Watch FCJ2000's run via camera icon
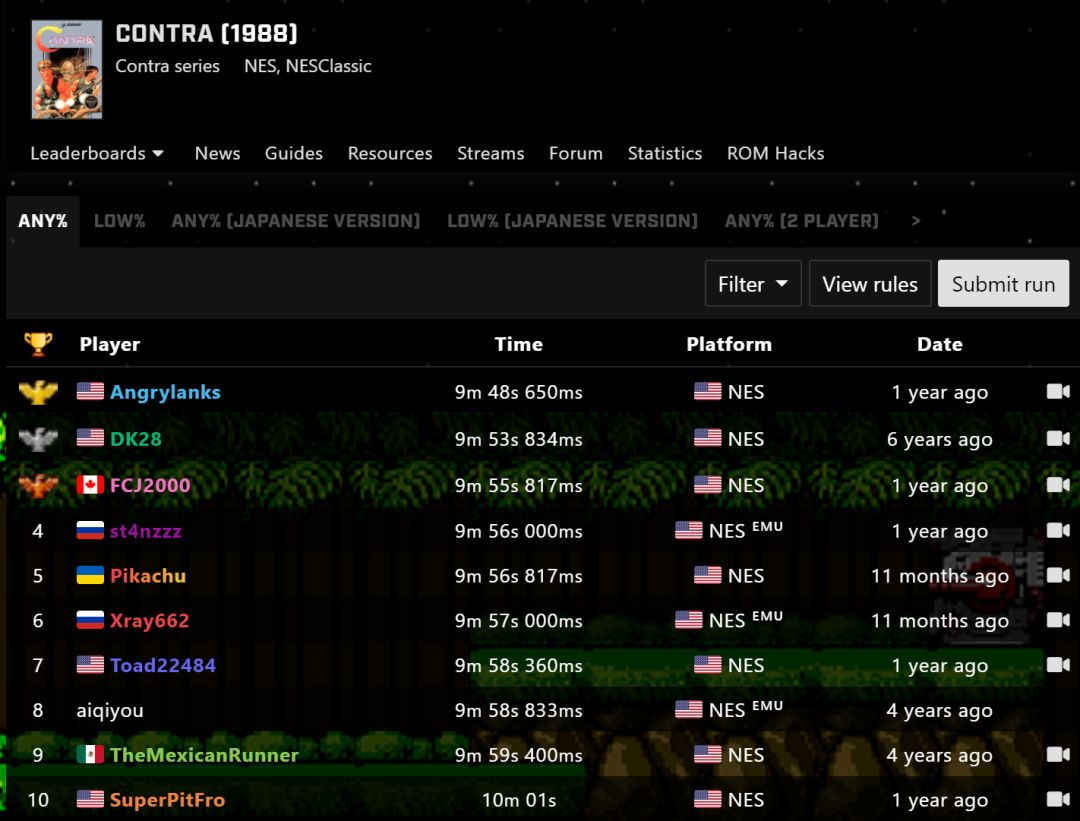 tap(1057, 485)
